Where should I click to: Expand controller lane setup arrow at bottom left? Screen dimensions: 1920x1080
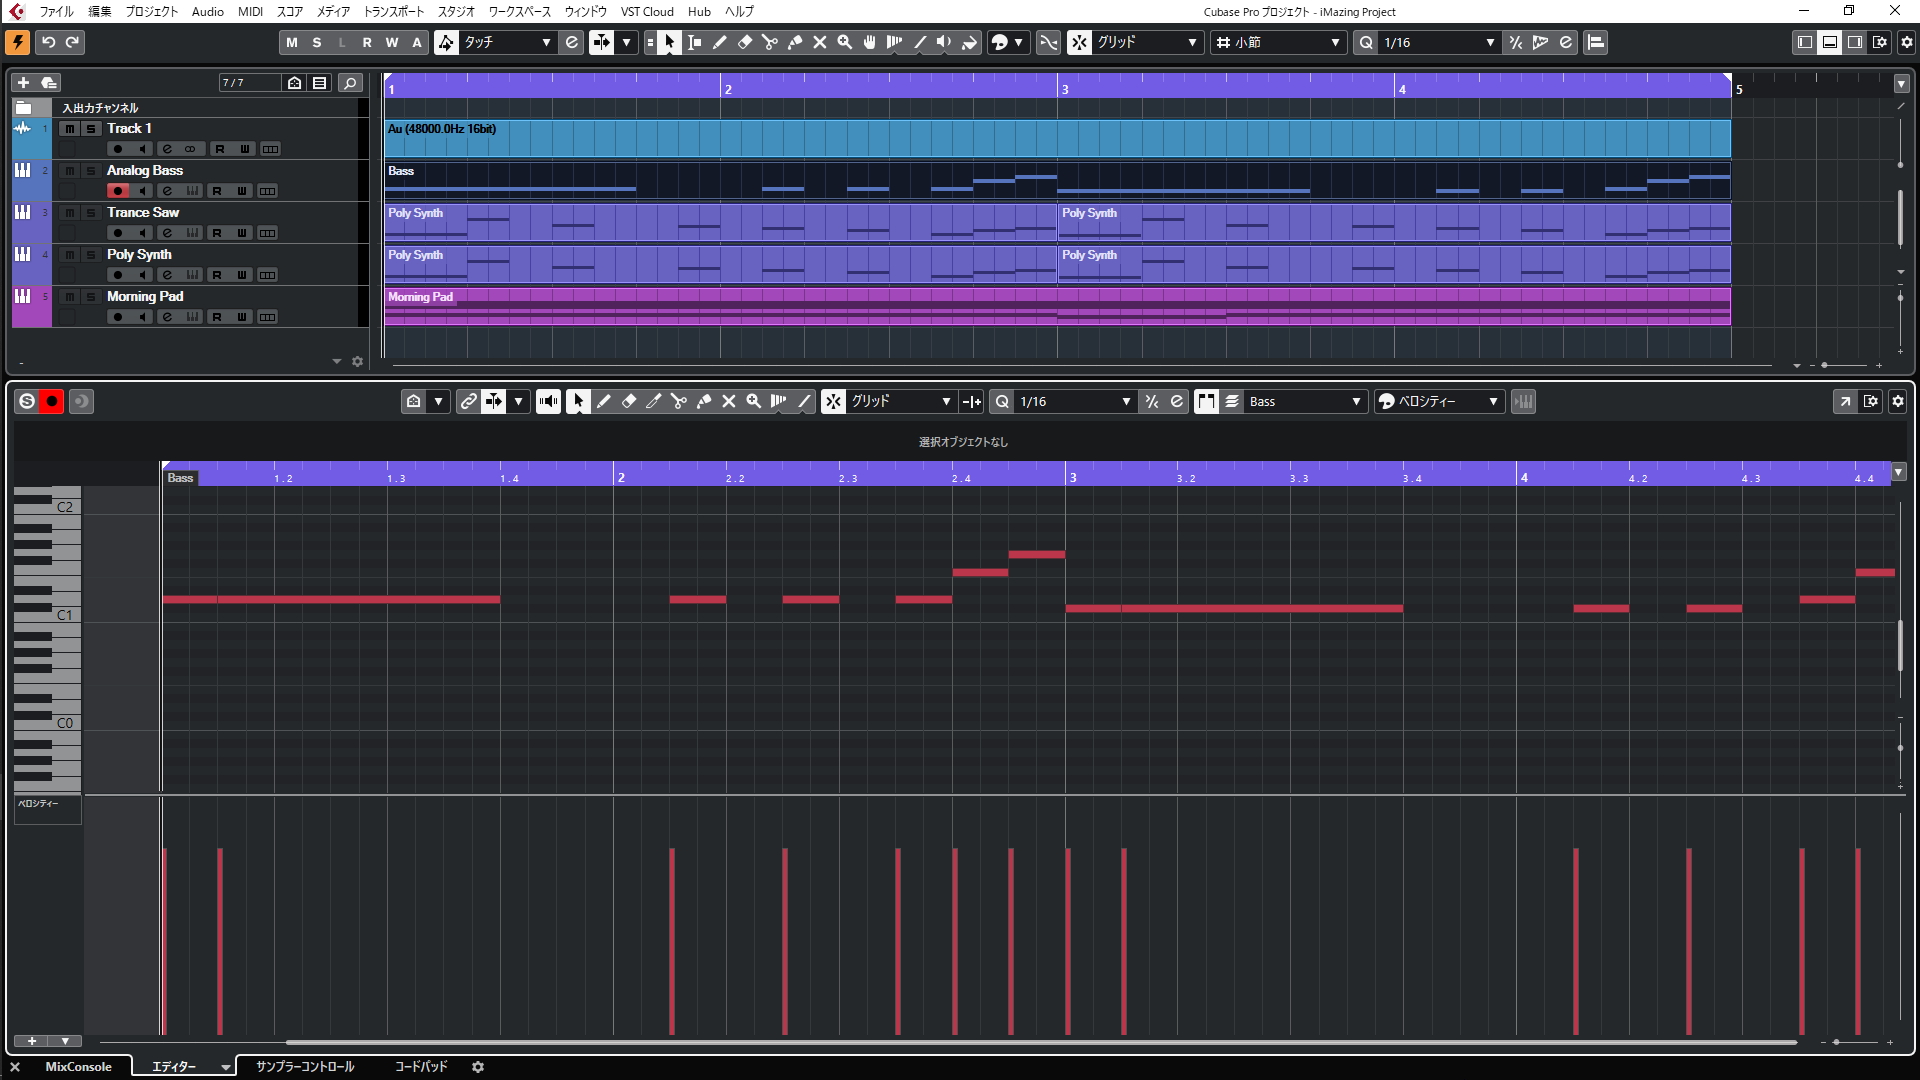[x=65, y=1041]
